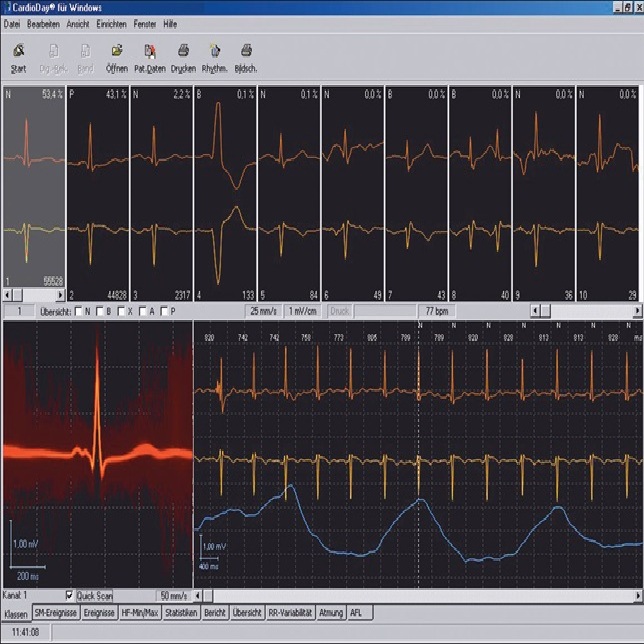The image size is (644, 644).
Task: Click the disabled Druck button
Action: coord(340,311)
